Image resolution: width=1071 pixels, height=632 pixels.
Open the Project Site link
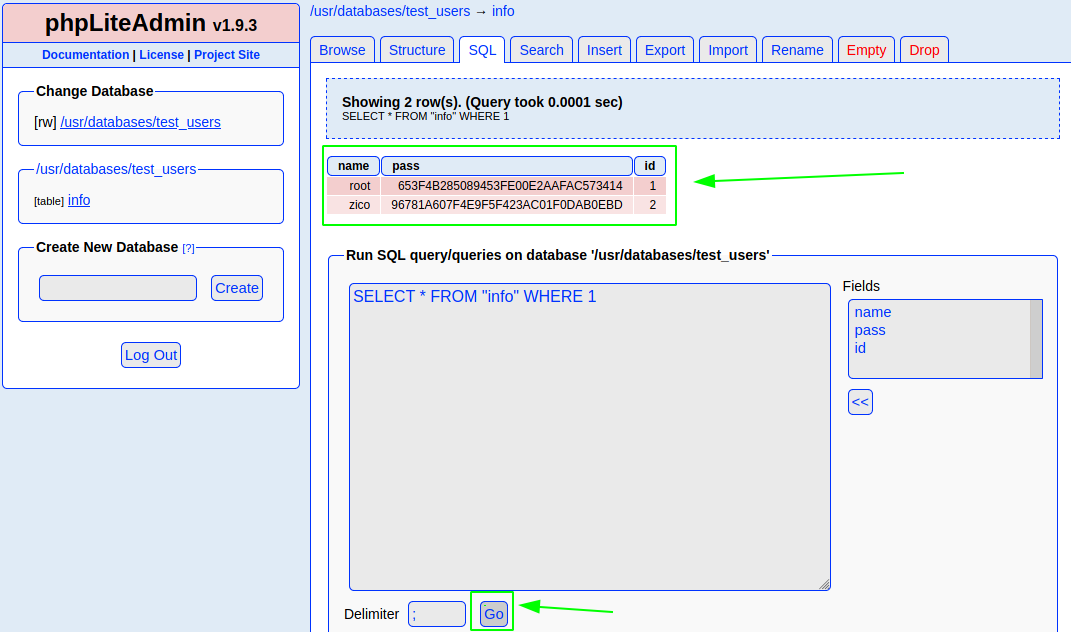click(227, 55)
